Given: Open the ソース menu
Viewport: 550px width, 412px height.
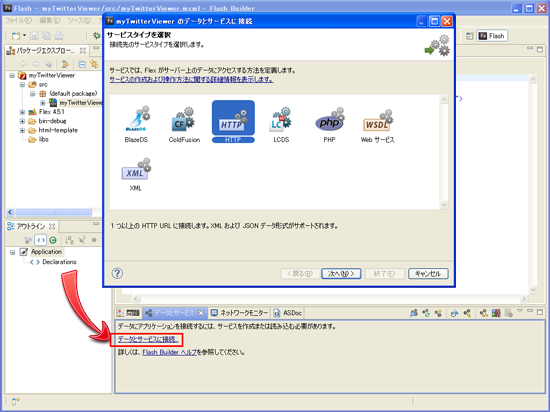Looking at the screenshot, I should pos(79,21).
